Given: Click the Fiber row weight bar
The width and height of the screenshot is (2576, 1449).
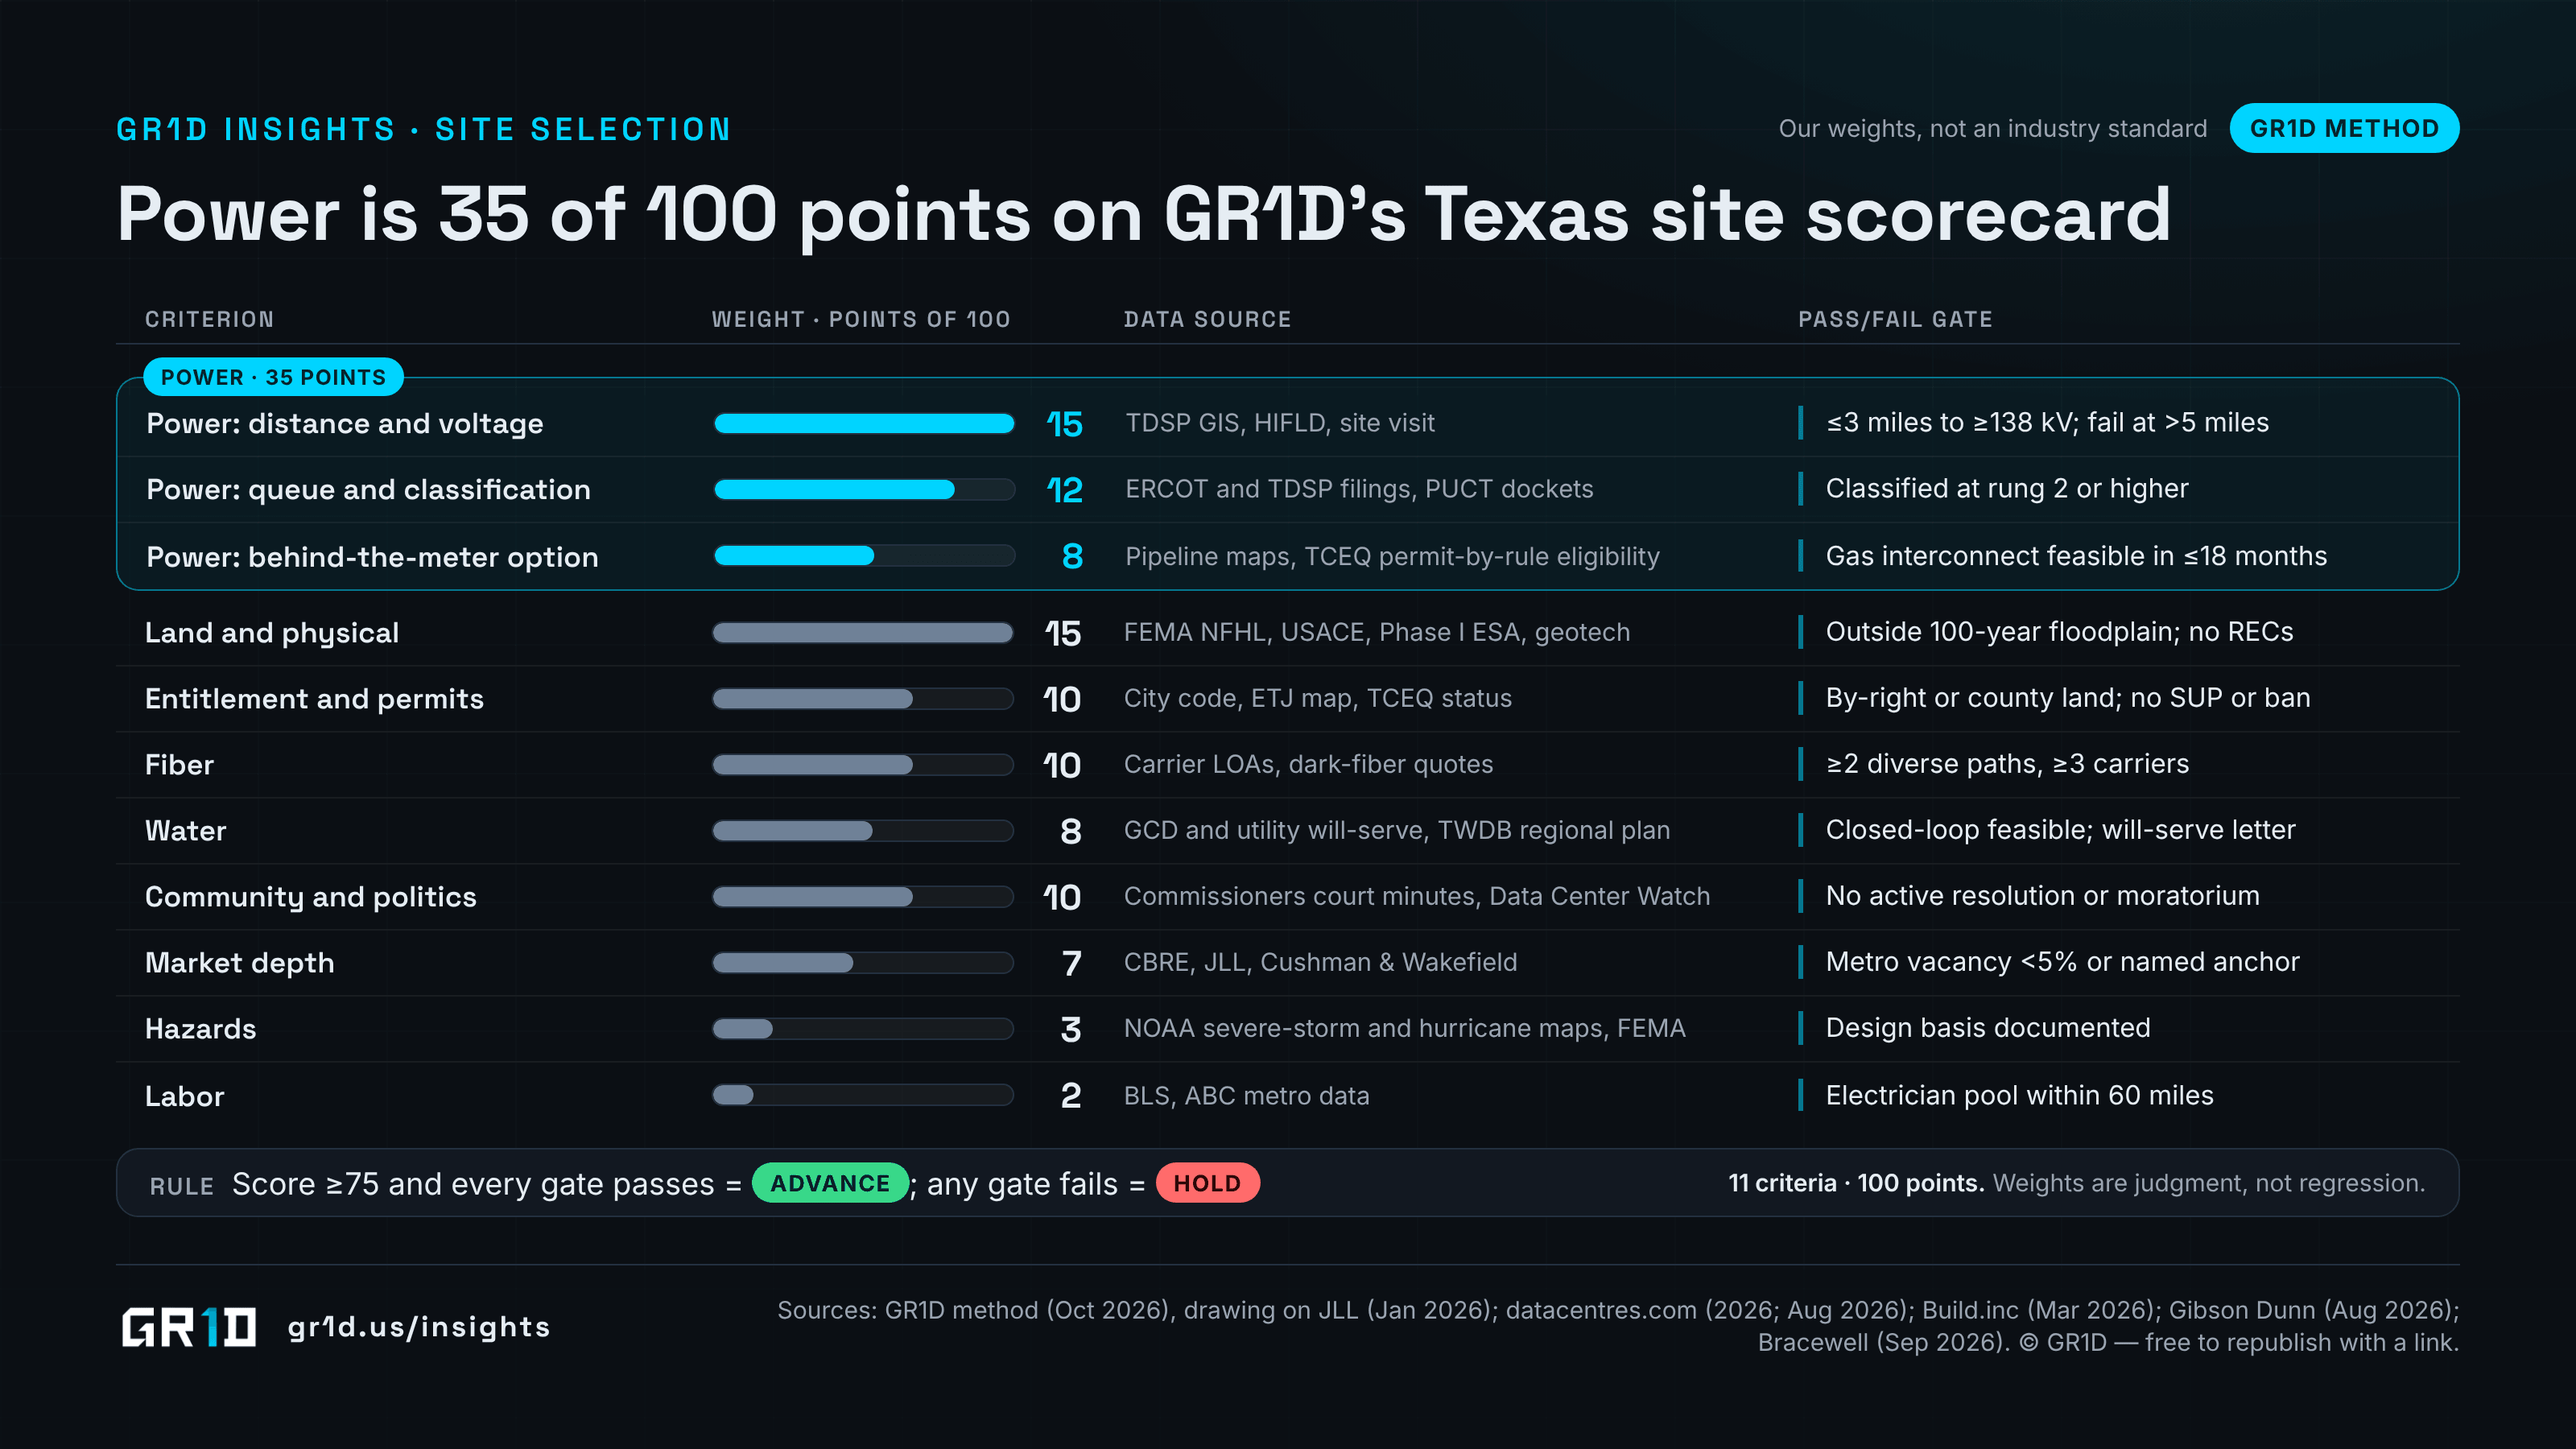Looking at the screenshot, I should [862, 765].
